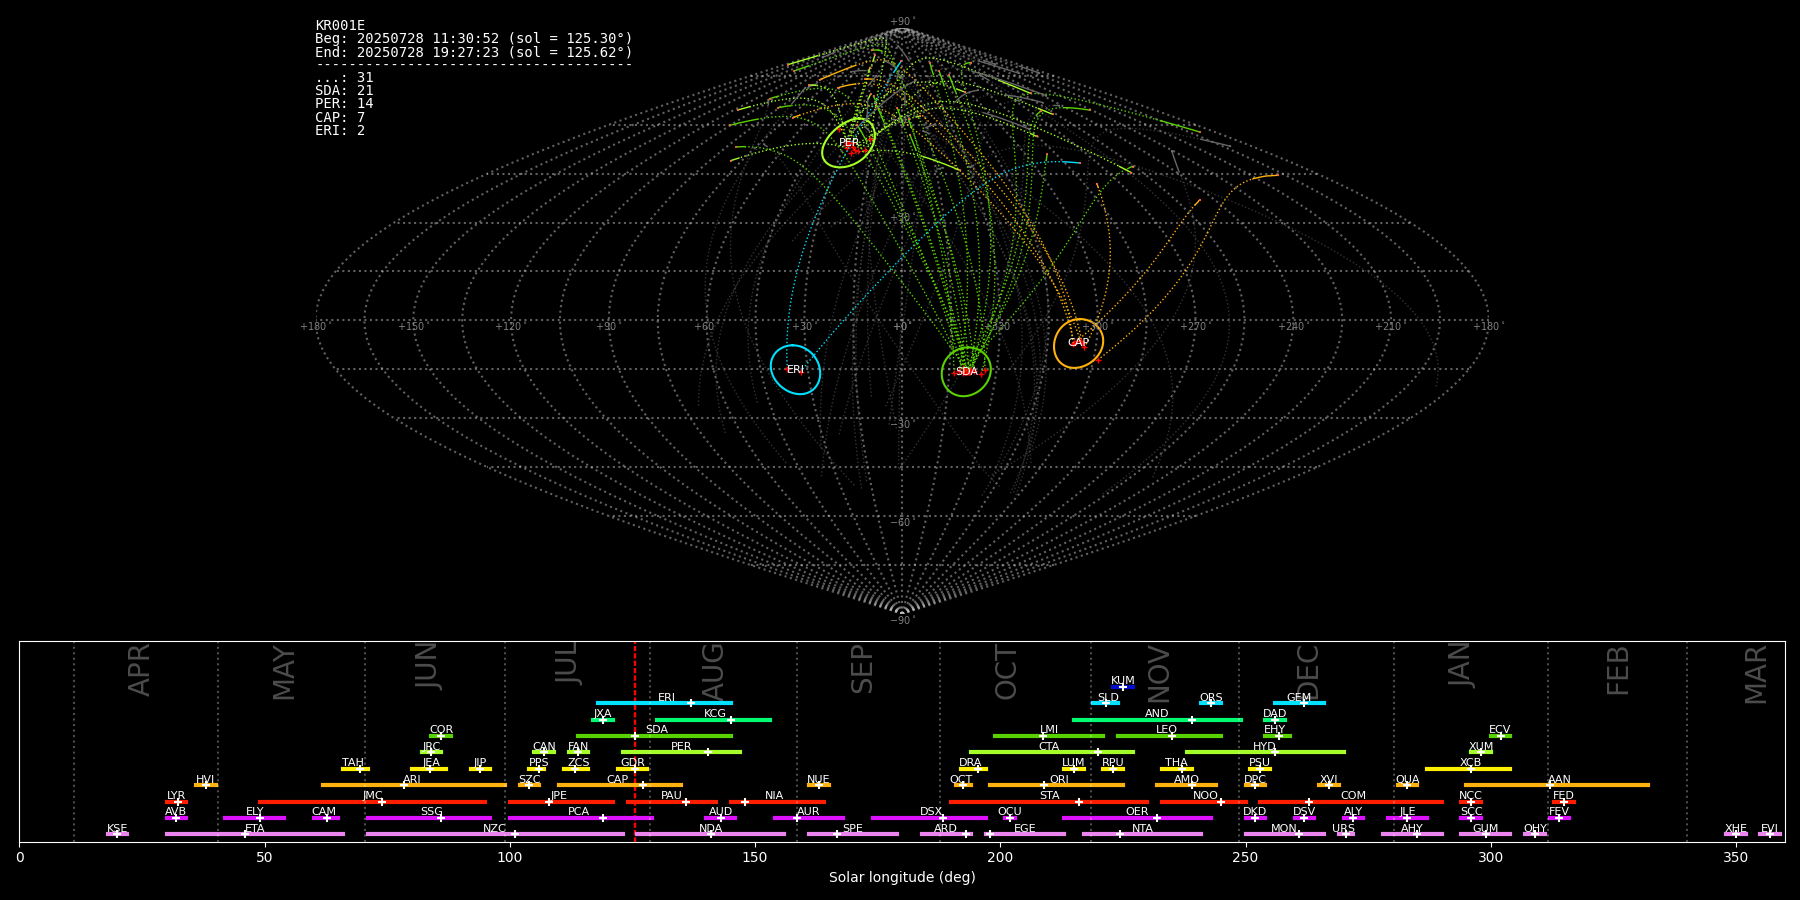Click the AND shower bar in timeline
Image resolution: width=1800 pixels, height=900 pixels.
[1157, 719]
